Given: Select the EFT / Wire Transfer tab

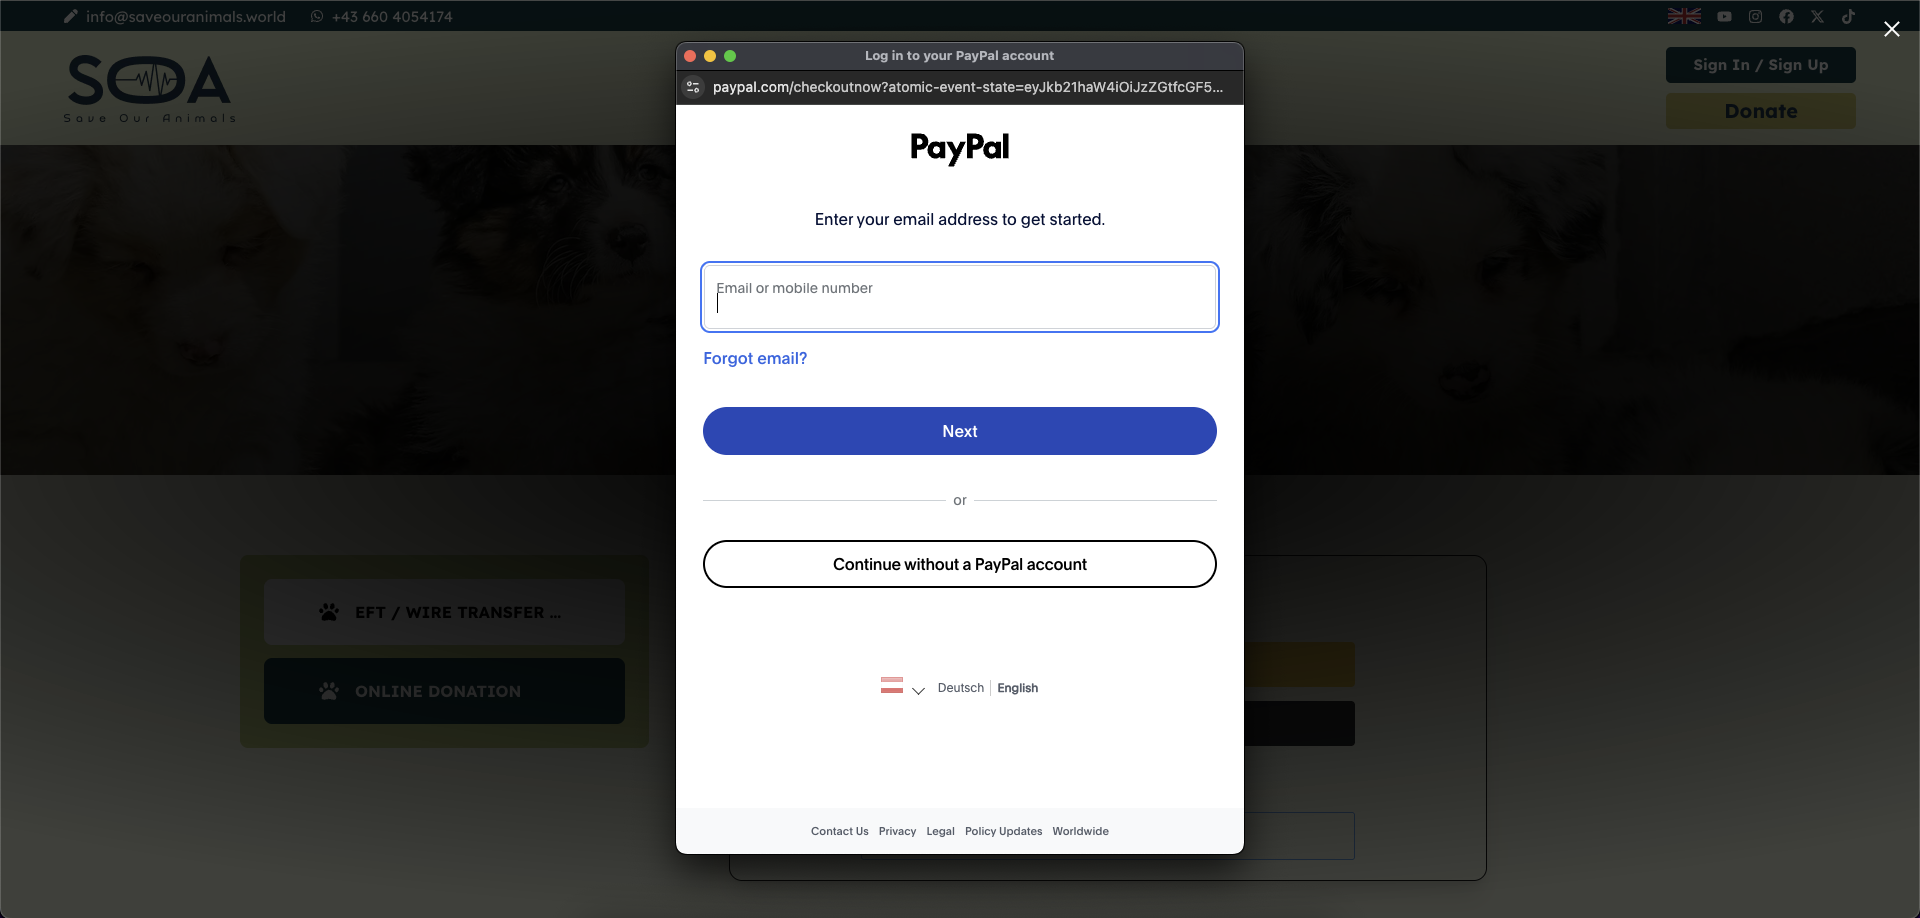Looking at the screenshot, I should tap(444, 612).
